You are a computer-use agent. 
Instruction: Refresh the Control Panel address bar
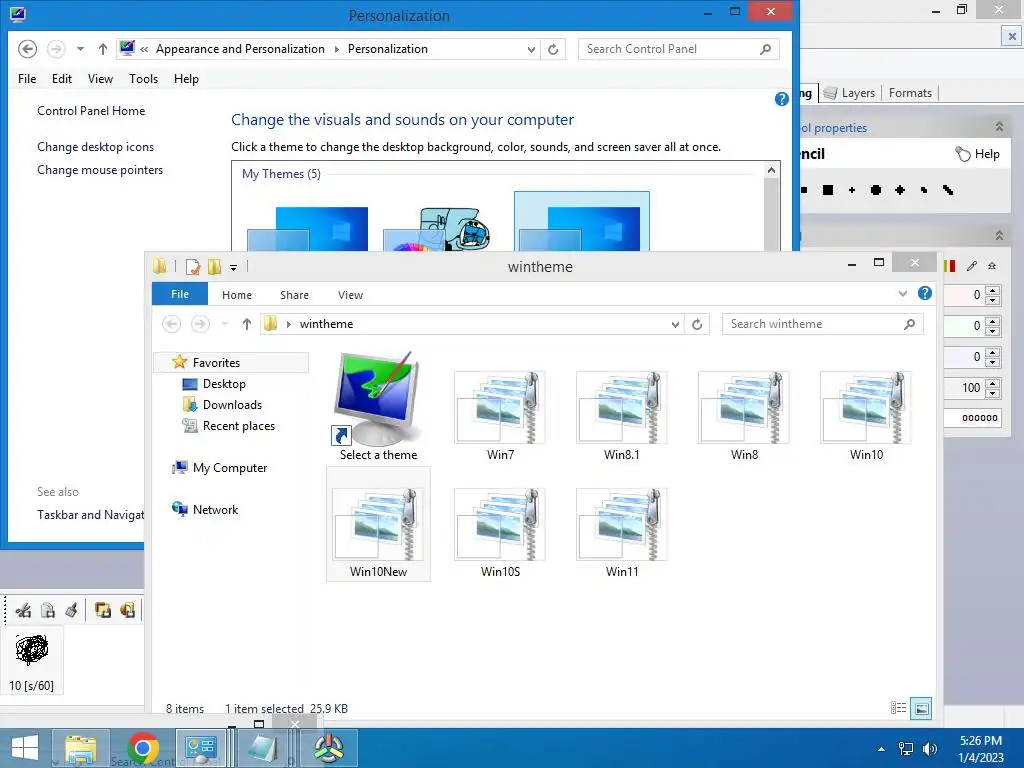click(x=552, y=49)
